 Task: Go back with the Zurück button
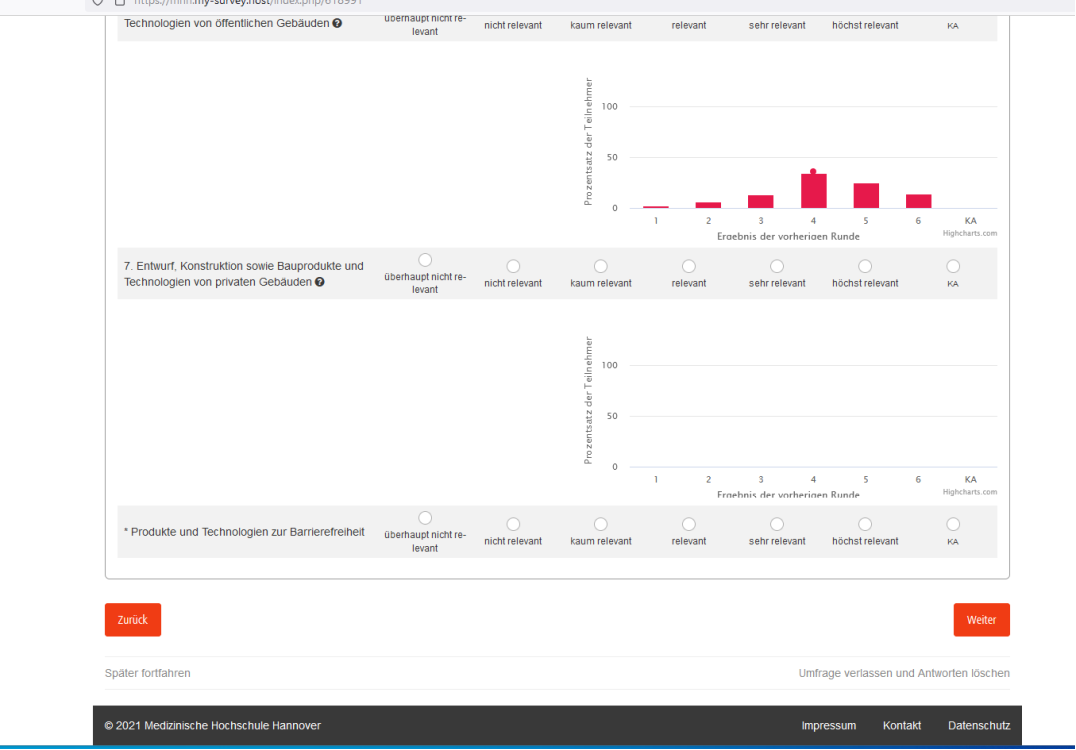tap(132, 620)
